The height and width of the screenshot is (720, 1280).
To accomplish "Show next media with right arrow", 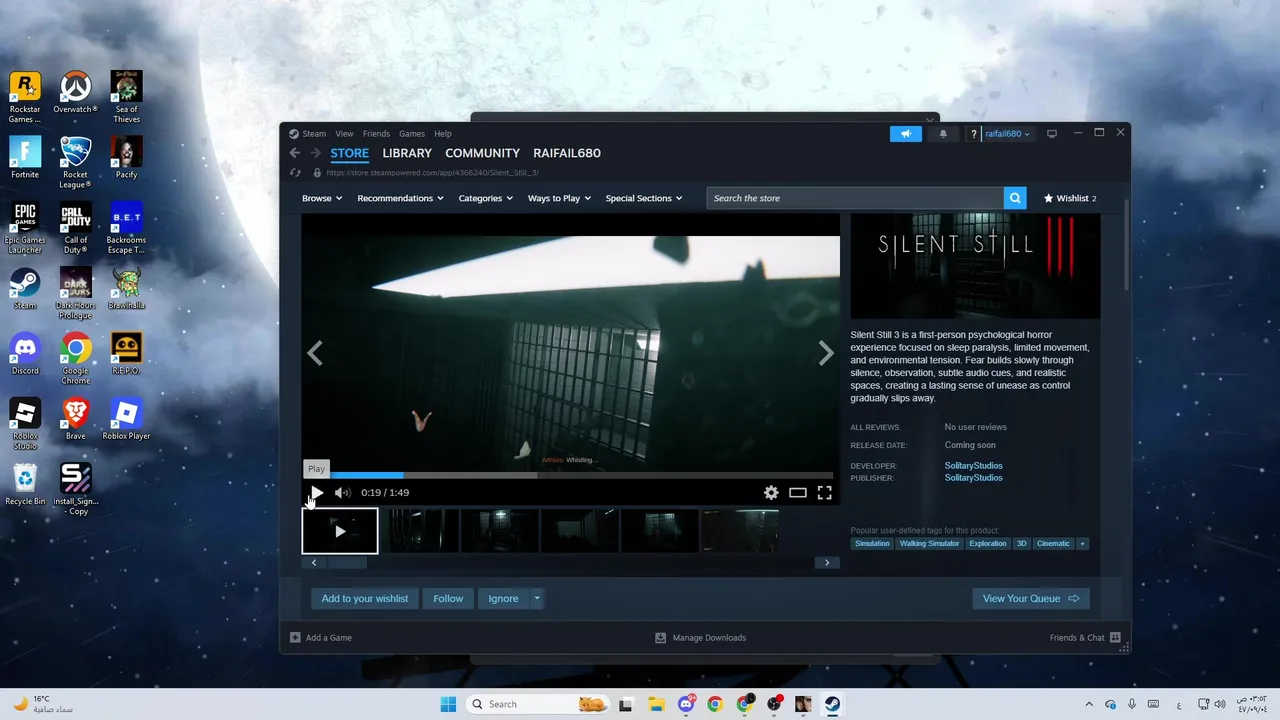I will click(826, 353).
